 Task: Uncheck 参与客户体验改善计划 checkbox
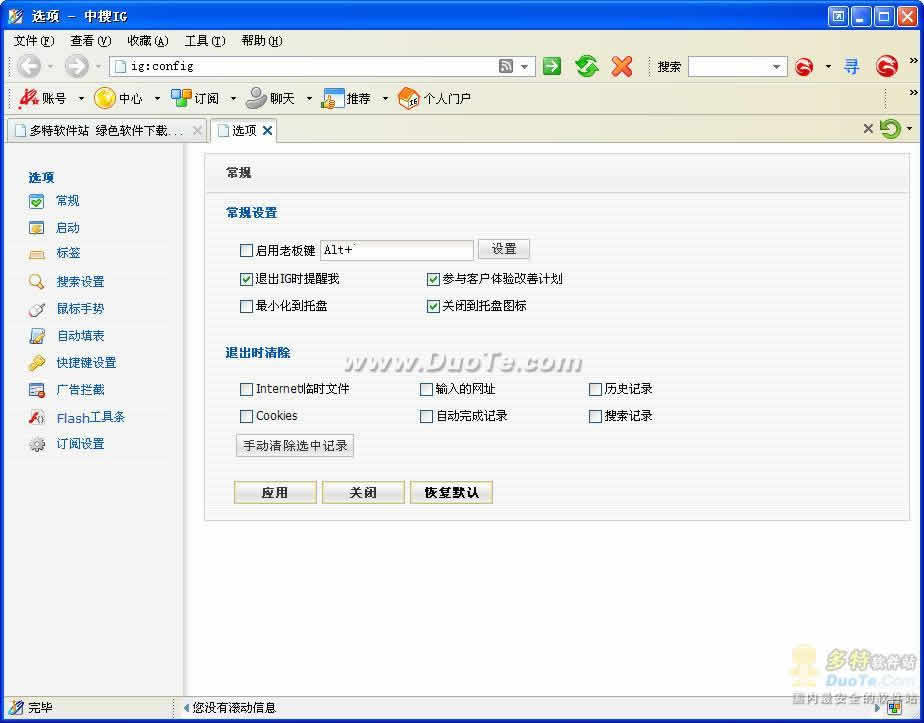click(433, 279)
